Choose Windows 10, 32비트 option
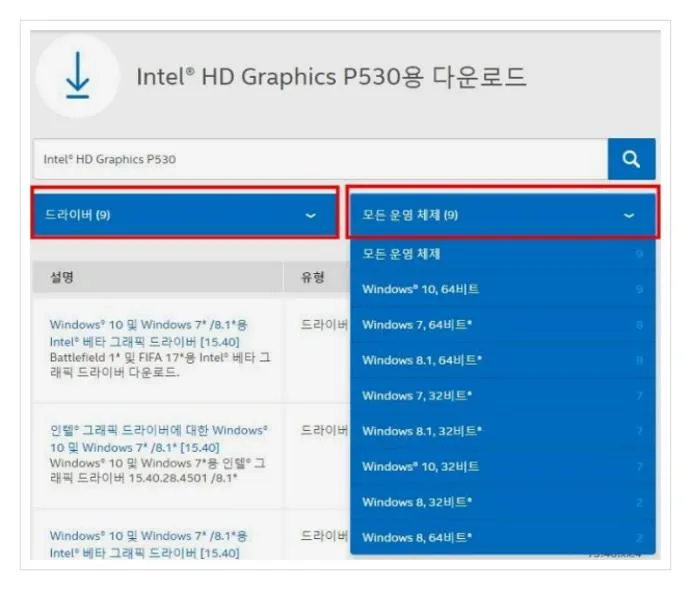The image size is (691, 590). point(502,467)
